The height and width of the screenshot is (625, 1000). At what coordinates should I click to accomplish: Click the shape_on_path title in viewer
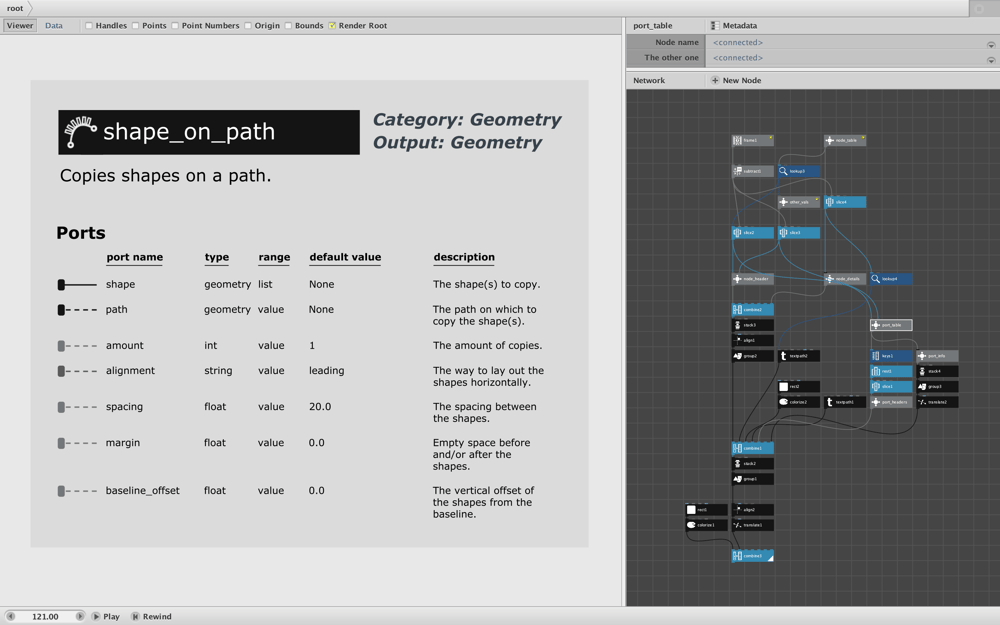coord(189,132)
